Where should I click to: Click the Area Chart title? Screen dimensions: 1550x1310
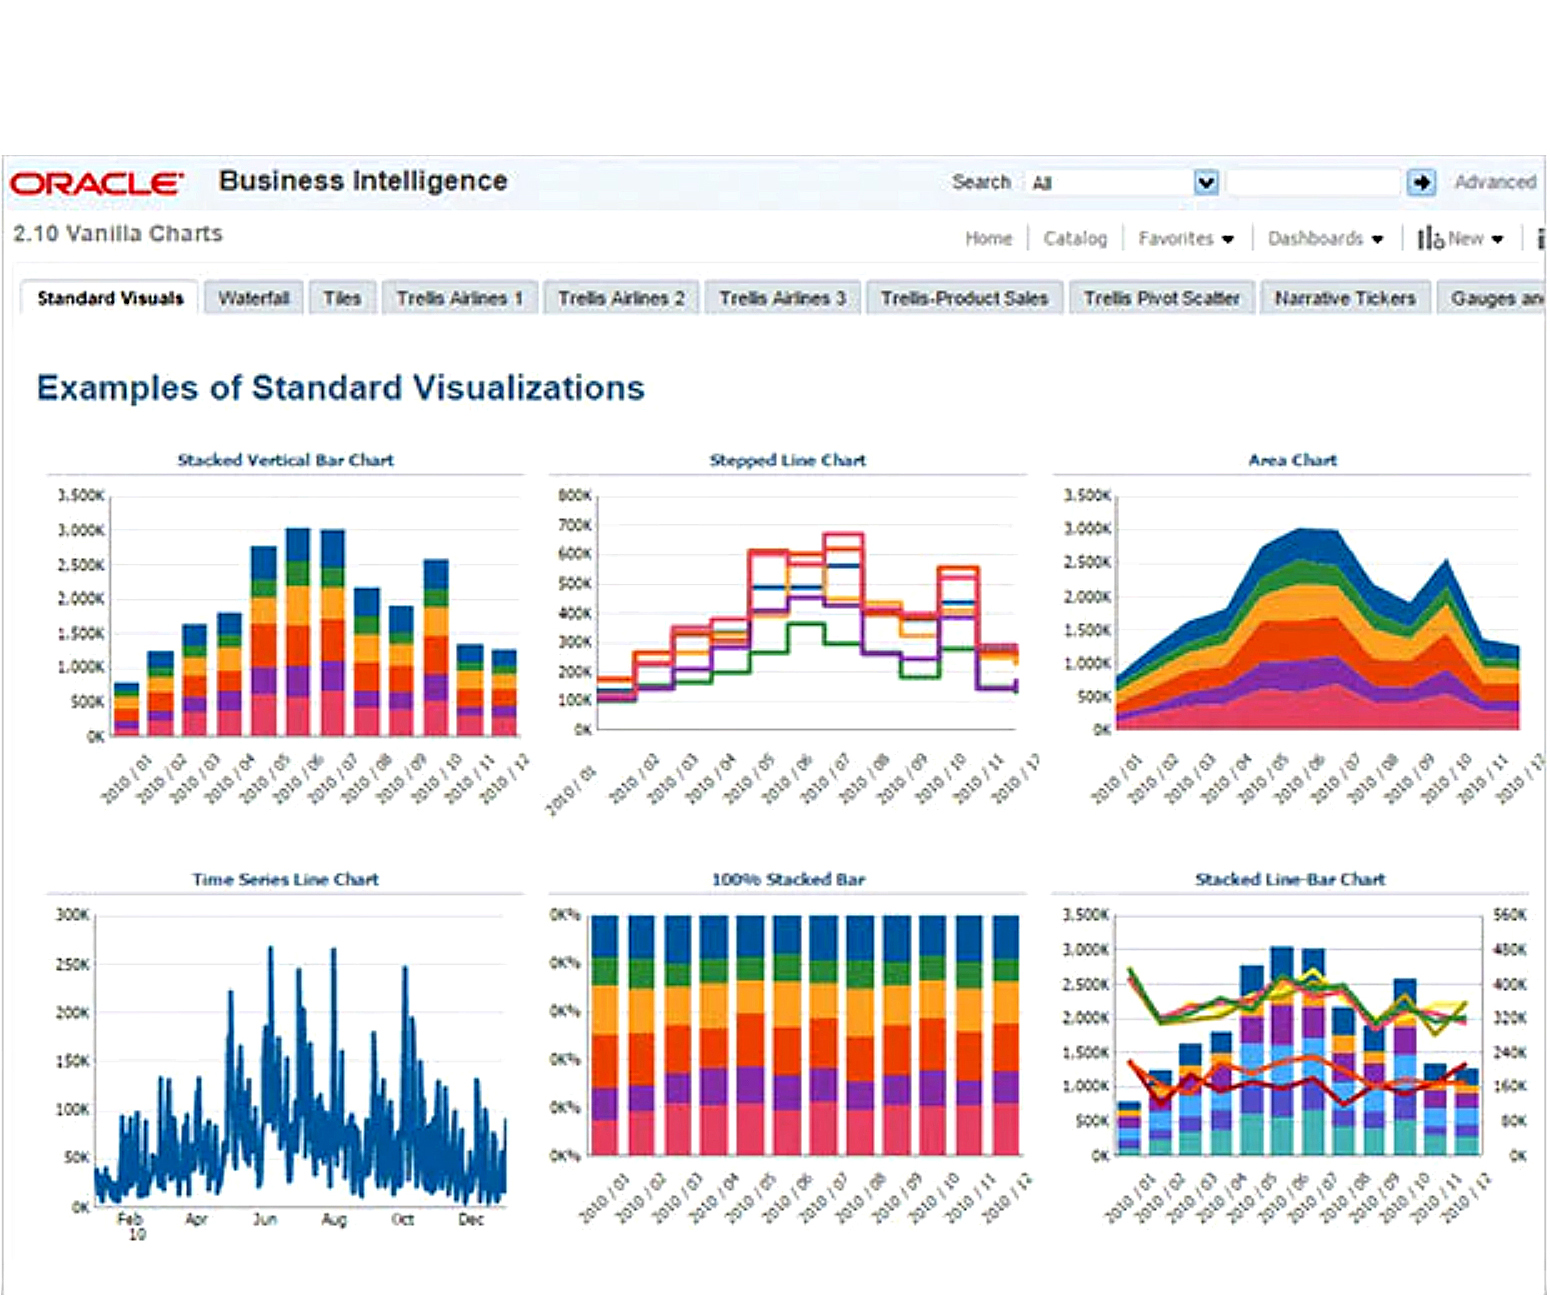point(1292,460)
